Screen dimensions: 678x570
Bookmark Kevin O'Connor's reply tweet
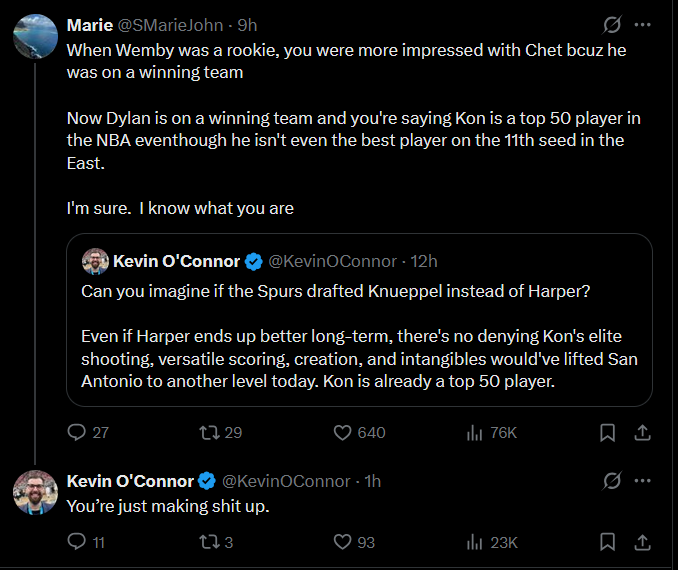coord(608,542)
